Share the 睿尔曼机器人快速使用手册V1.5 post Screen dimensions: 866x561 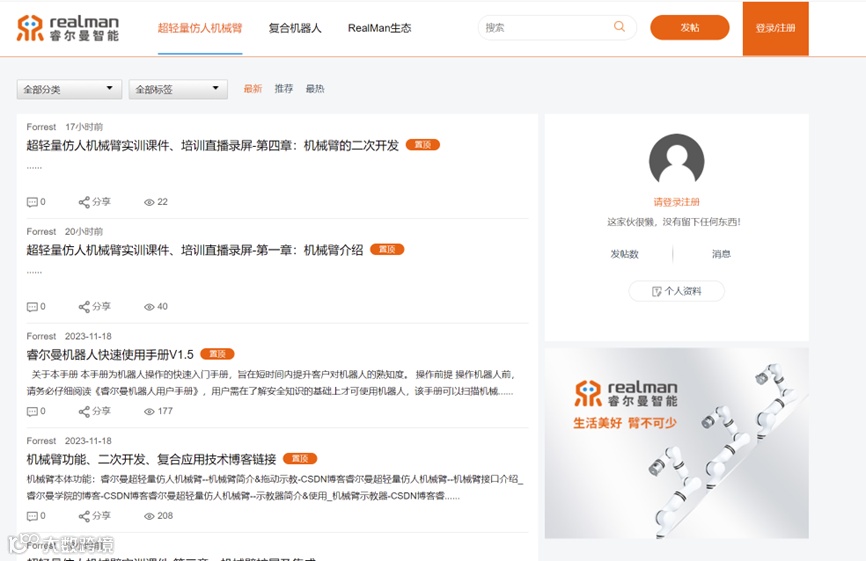click(94, 411)
